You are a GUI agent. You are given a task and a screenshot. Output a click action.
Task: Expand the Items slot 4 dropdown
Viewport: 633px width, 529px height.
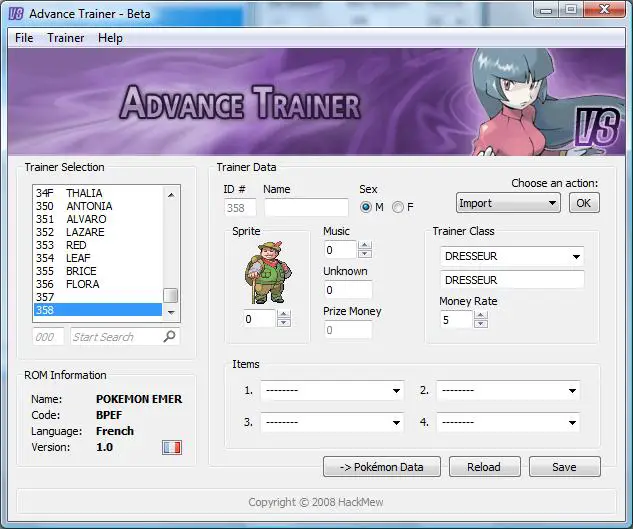508,422
